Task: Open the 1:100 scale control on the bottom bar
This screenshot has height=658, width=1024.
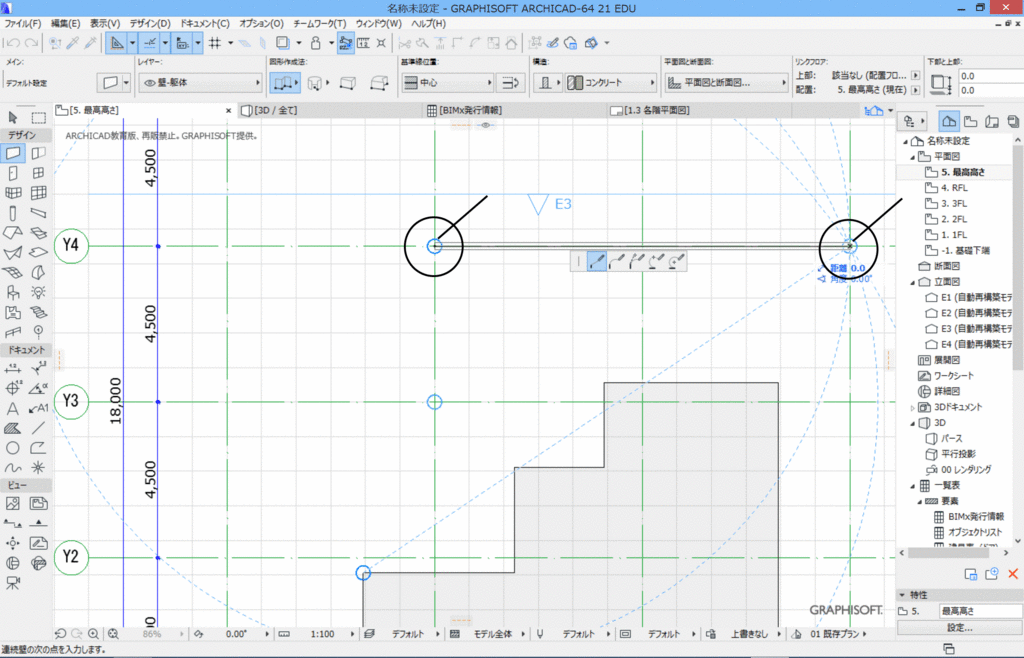Action: pyautogui.click(x=322, y=633)
